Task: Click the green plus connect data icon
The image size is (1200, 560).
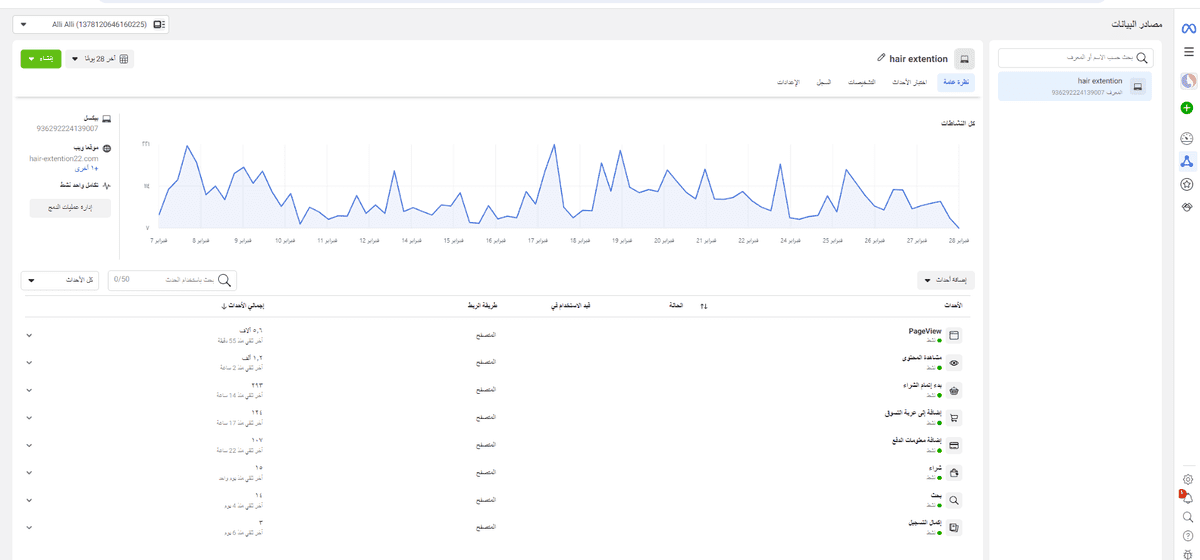Action: (1187, 108)
